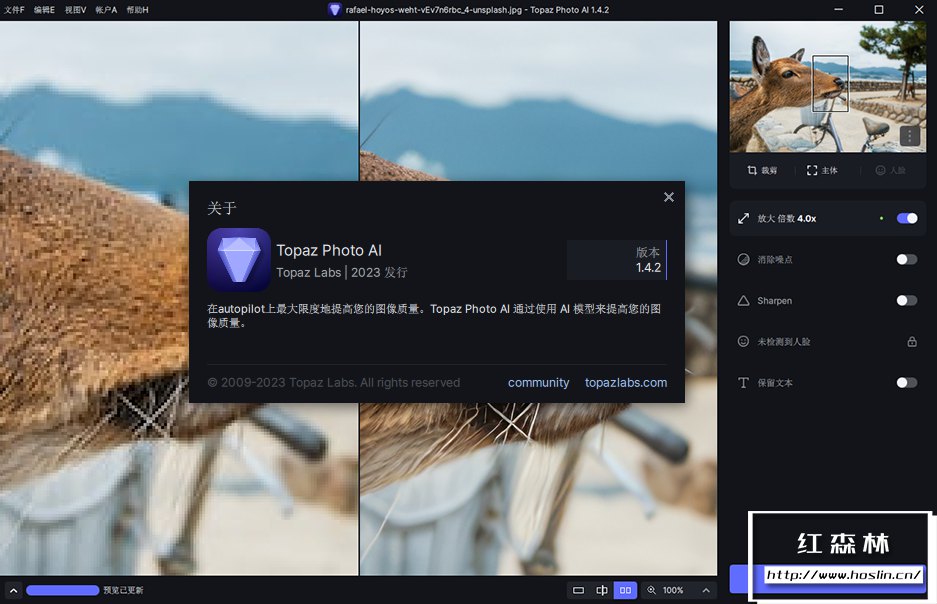Image resolution: width=937 pixels, height=604 pixels.
Task: Click the Topaz icon in the title bar
Action: pyautogui.click(x=335, y=10)
